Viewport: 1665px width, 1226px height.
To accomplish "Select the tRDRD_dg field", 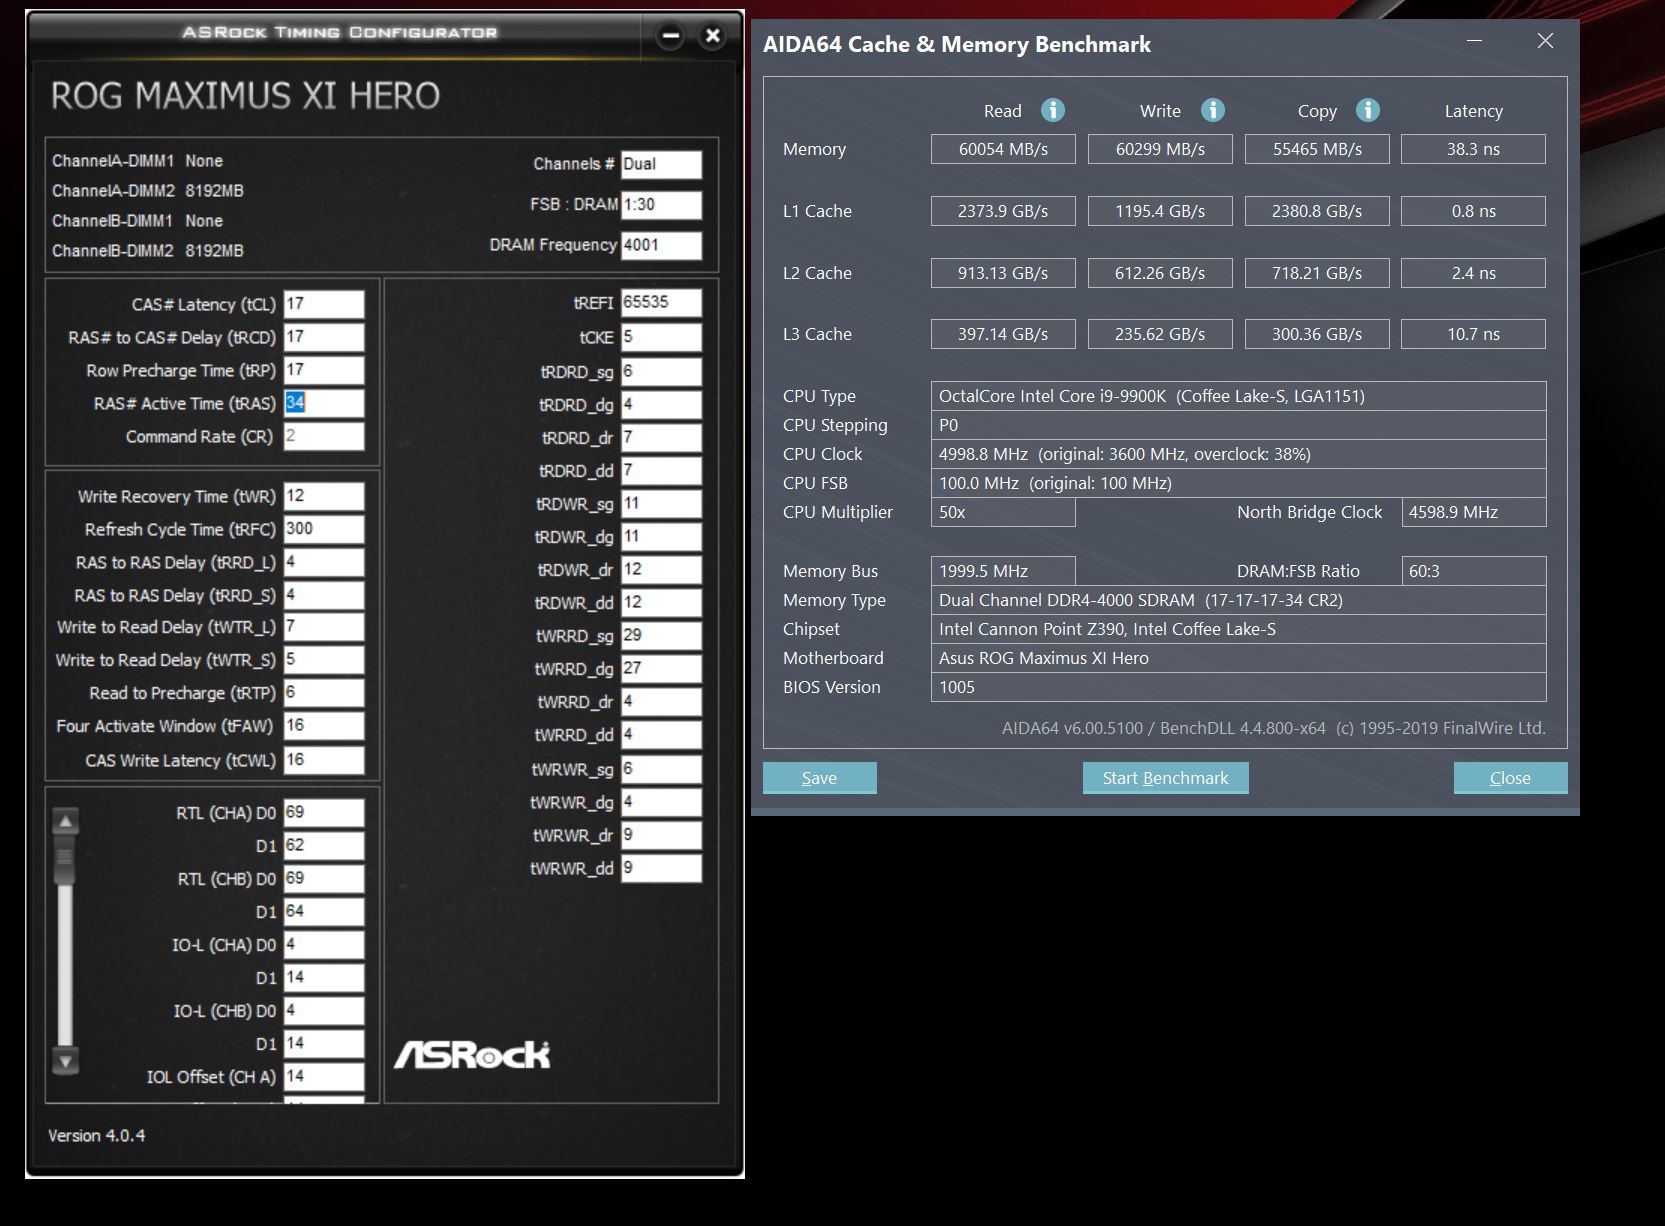I will [x=661, y=404].
